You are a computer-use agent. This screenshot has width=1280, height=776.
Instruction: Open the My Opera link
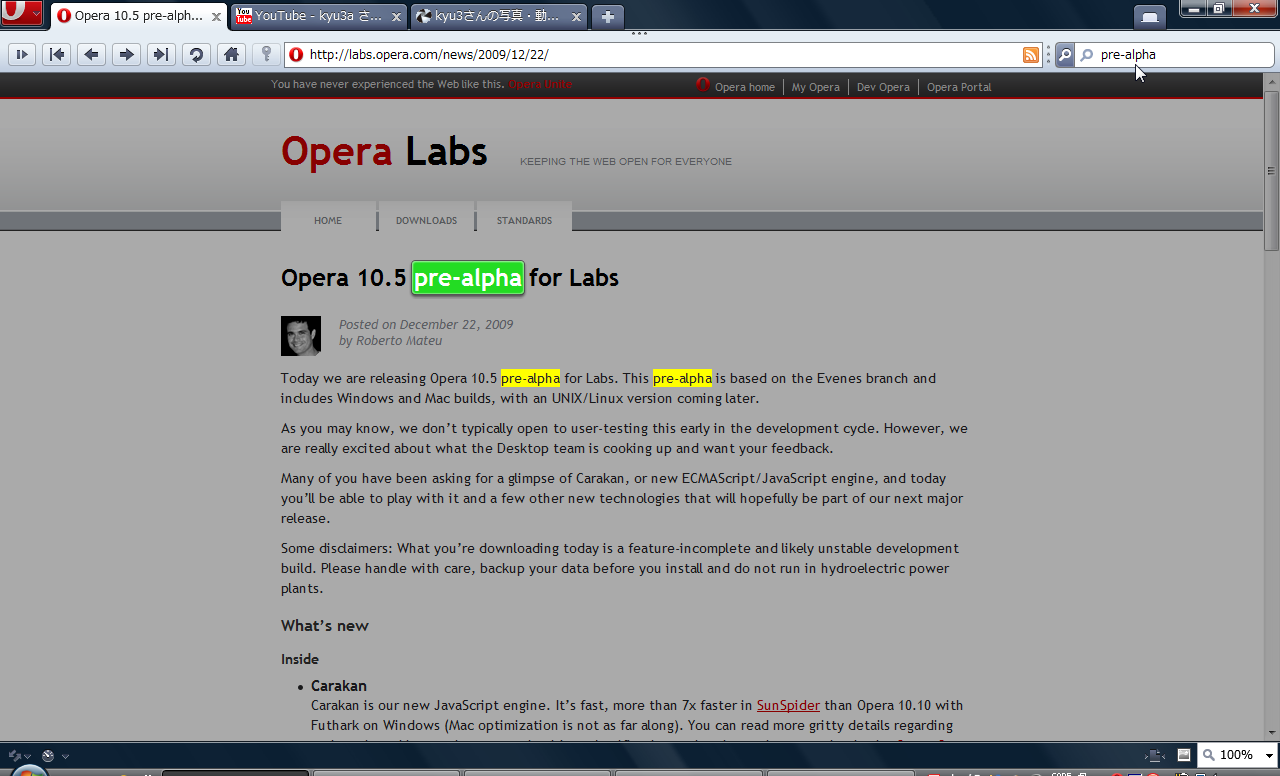(x=816, y=87)
